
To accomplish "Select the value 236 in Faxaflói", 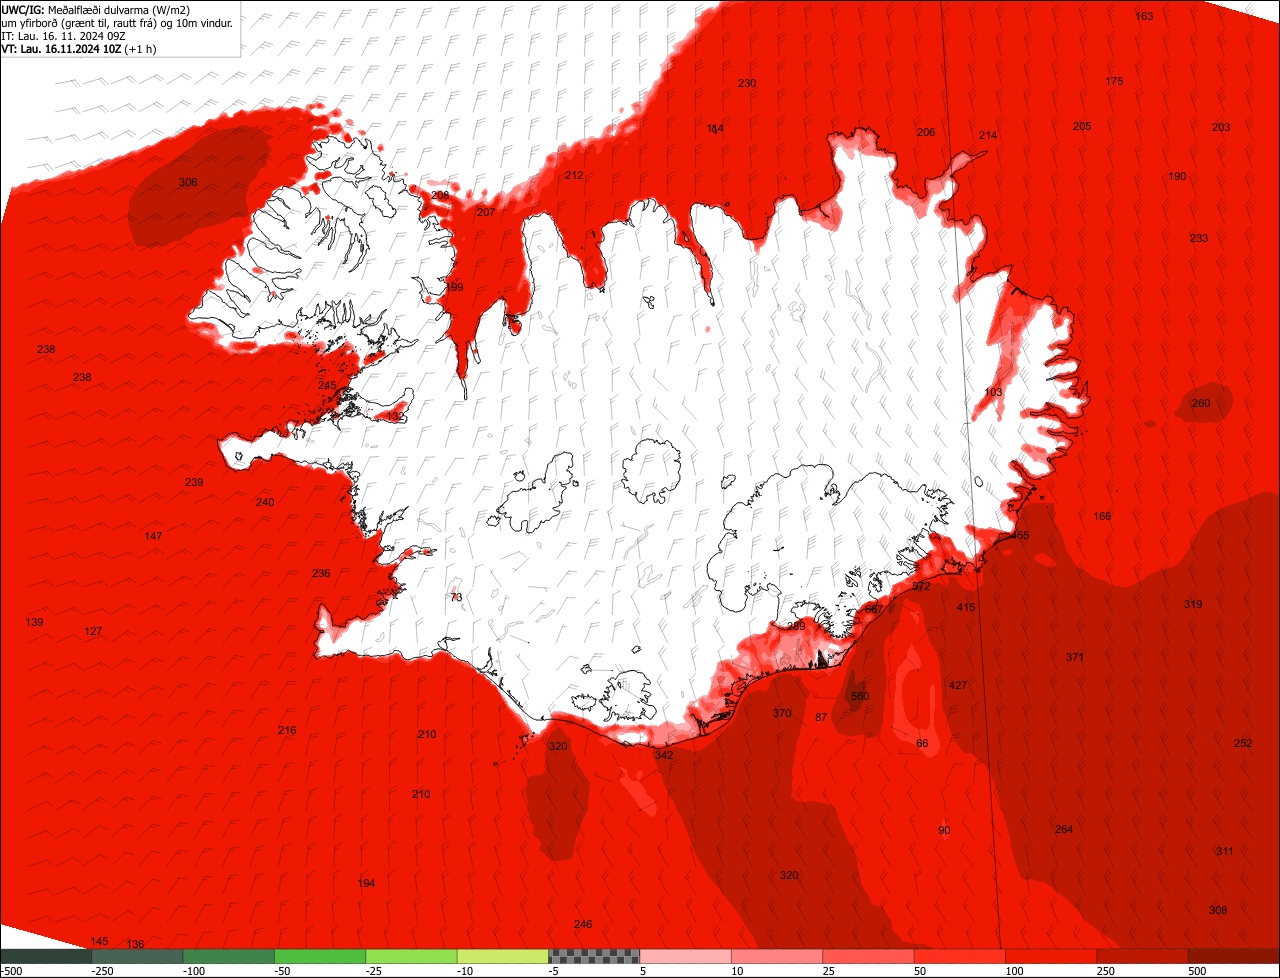I will [320, 573].
